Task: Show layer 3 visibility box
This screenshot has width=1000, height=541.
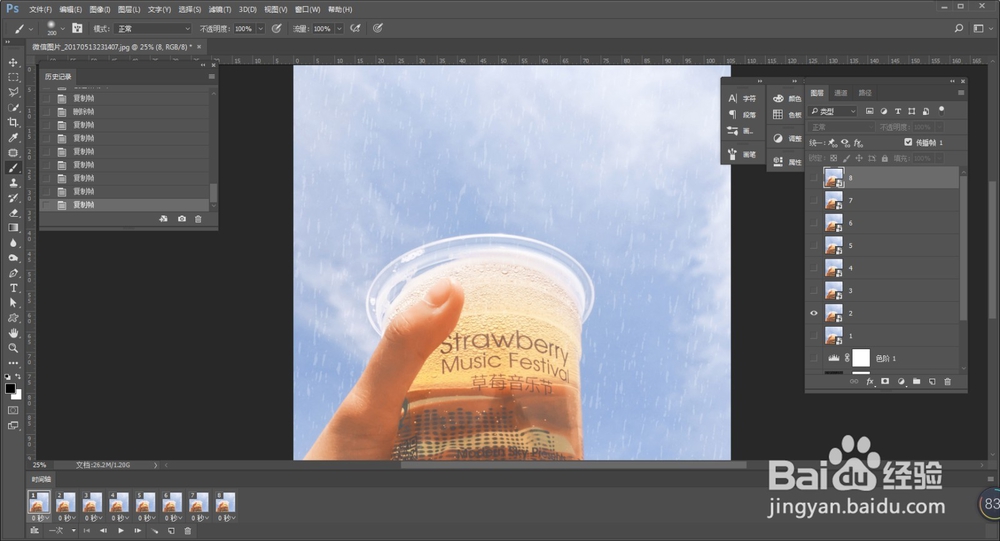Action: [814, 291]
